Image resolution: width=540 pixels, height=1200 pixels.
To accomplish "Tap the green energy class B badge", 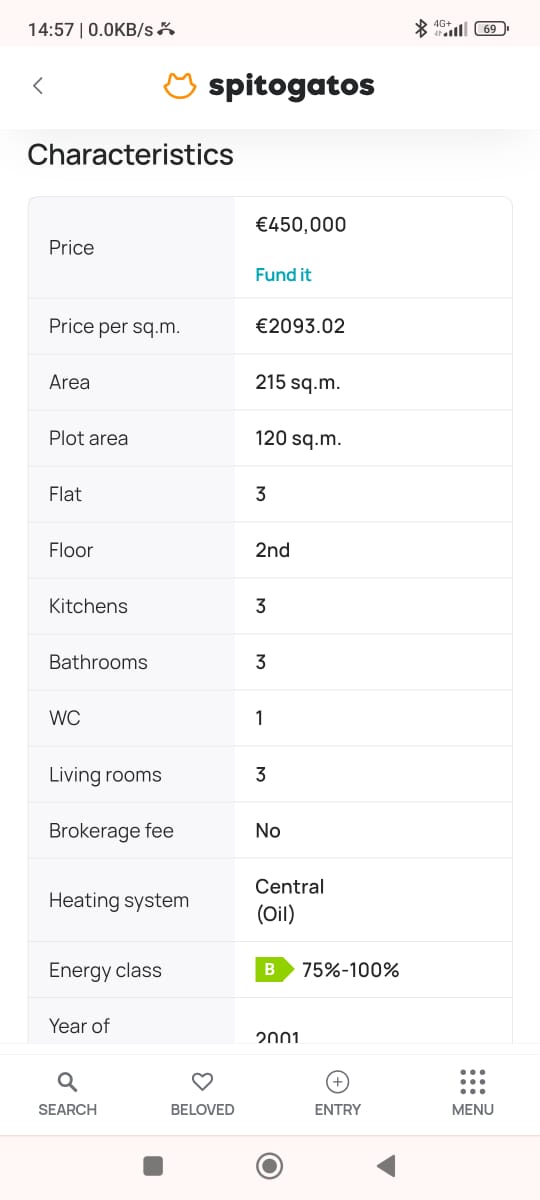I will pyautogui.click(x=274, y=969).
